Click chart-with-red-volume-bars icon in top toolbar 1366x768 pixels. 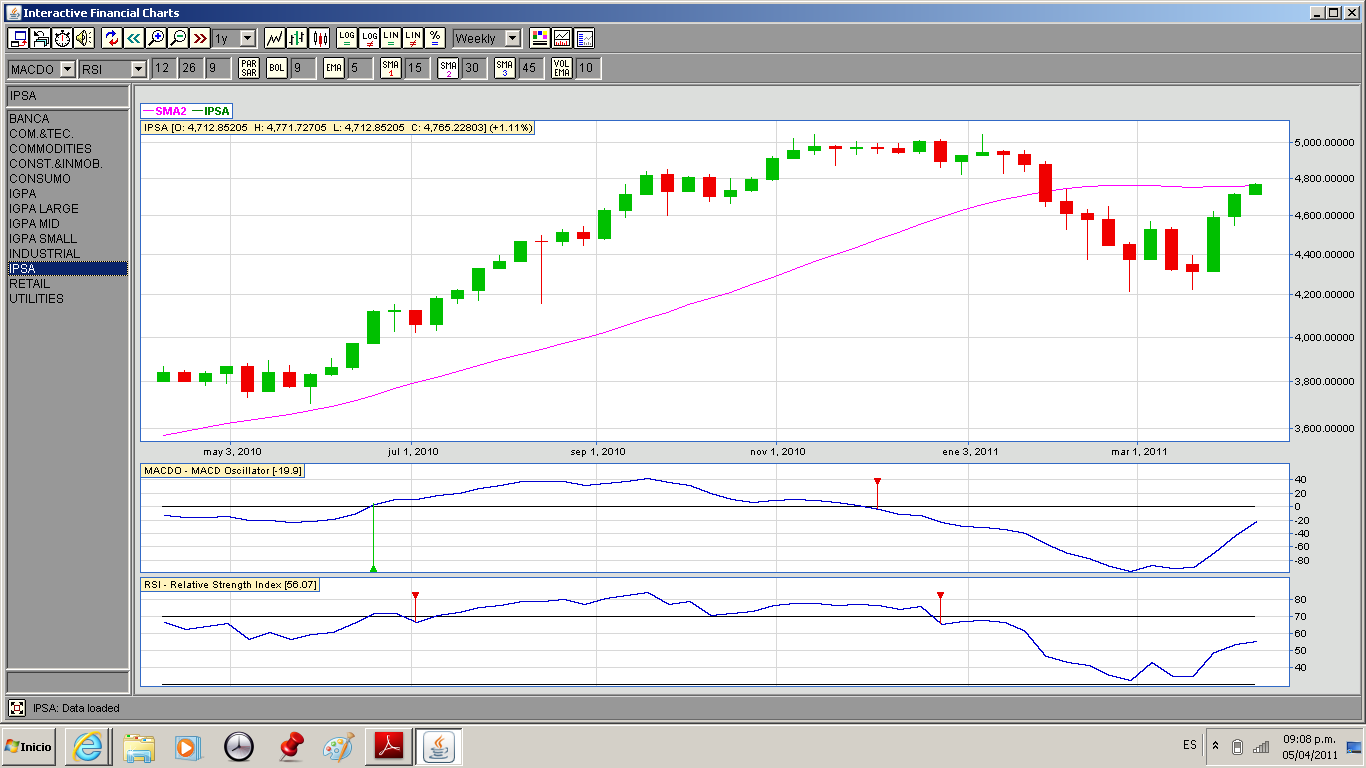click(562, 38)
